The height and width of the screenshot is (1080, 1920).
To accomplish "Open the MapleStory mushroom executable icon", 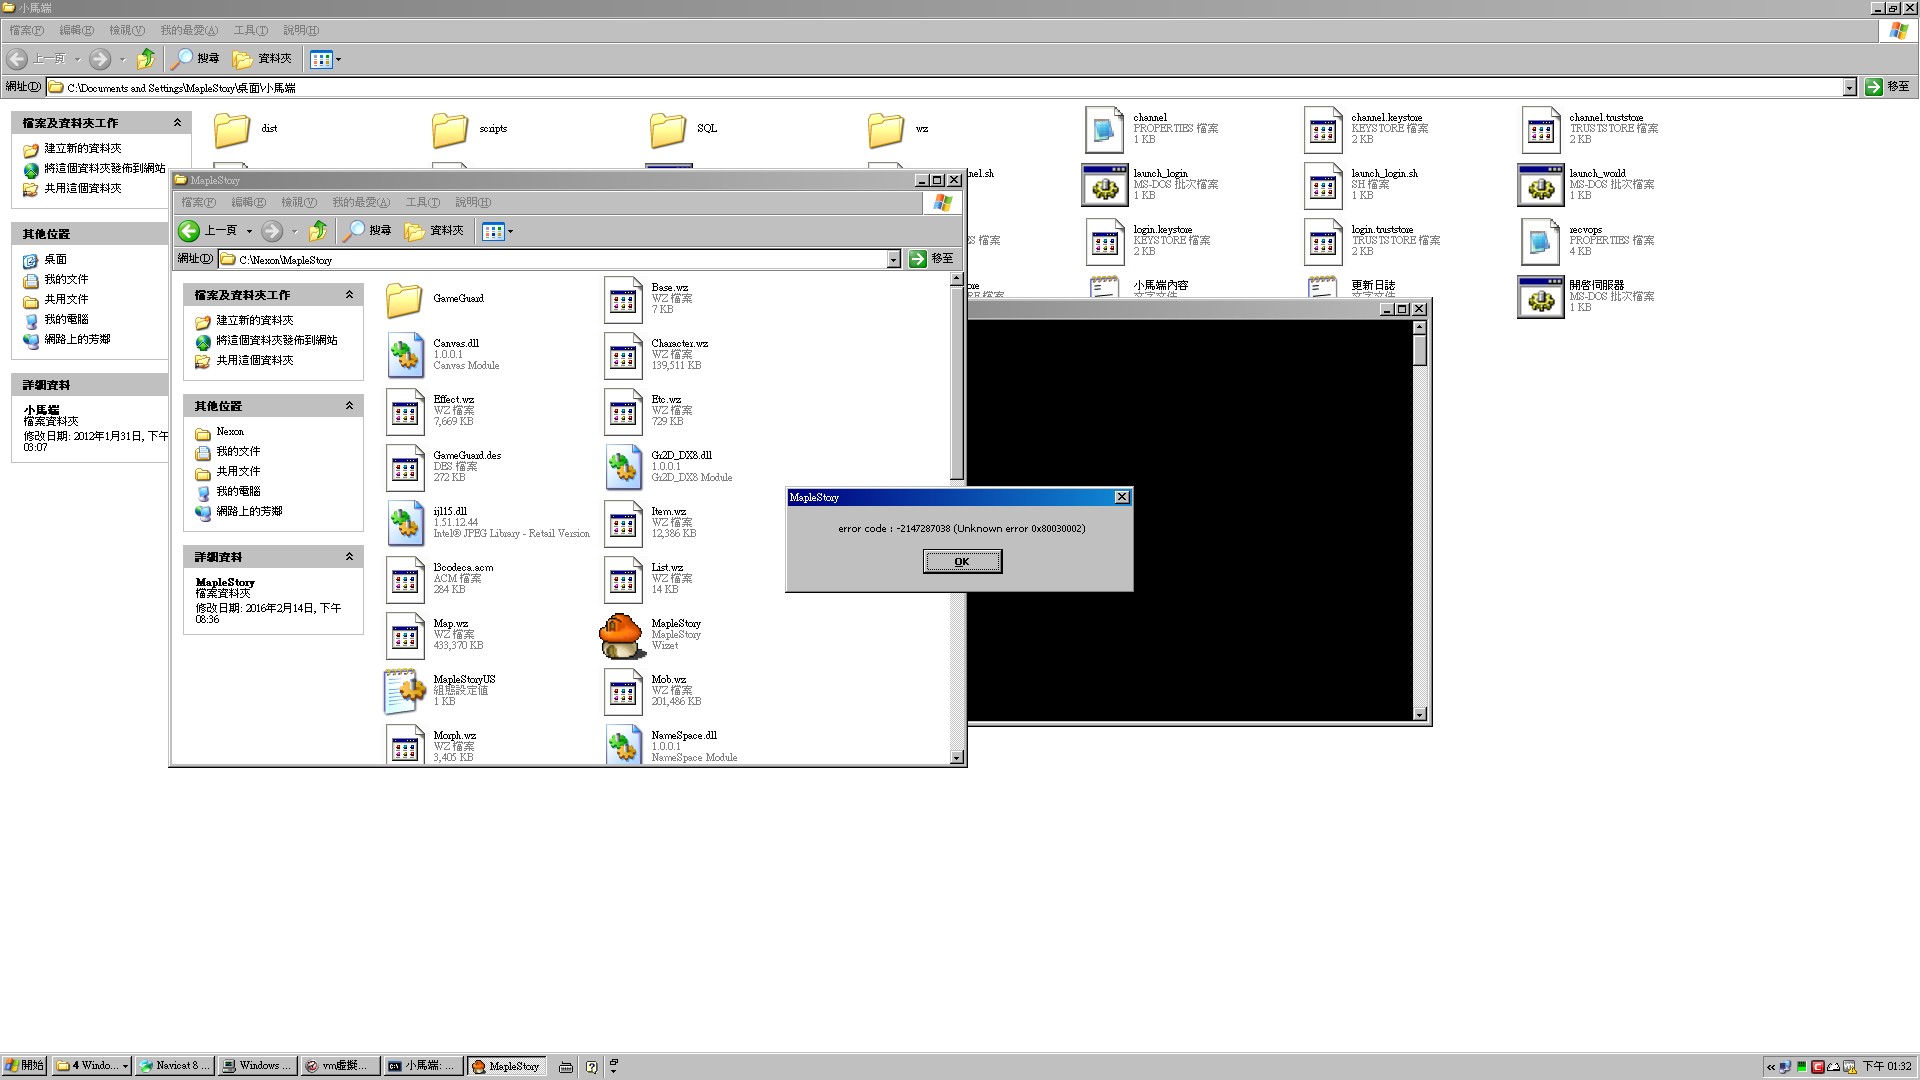I will click(621, 636).
